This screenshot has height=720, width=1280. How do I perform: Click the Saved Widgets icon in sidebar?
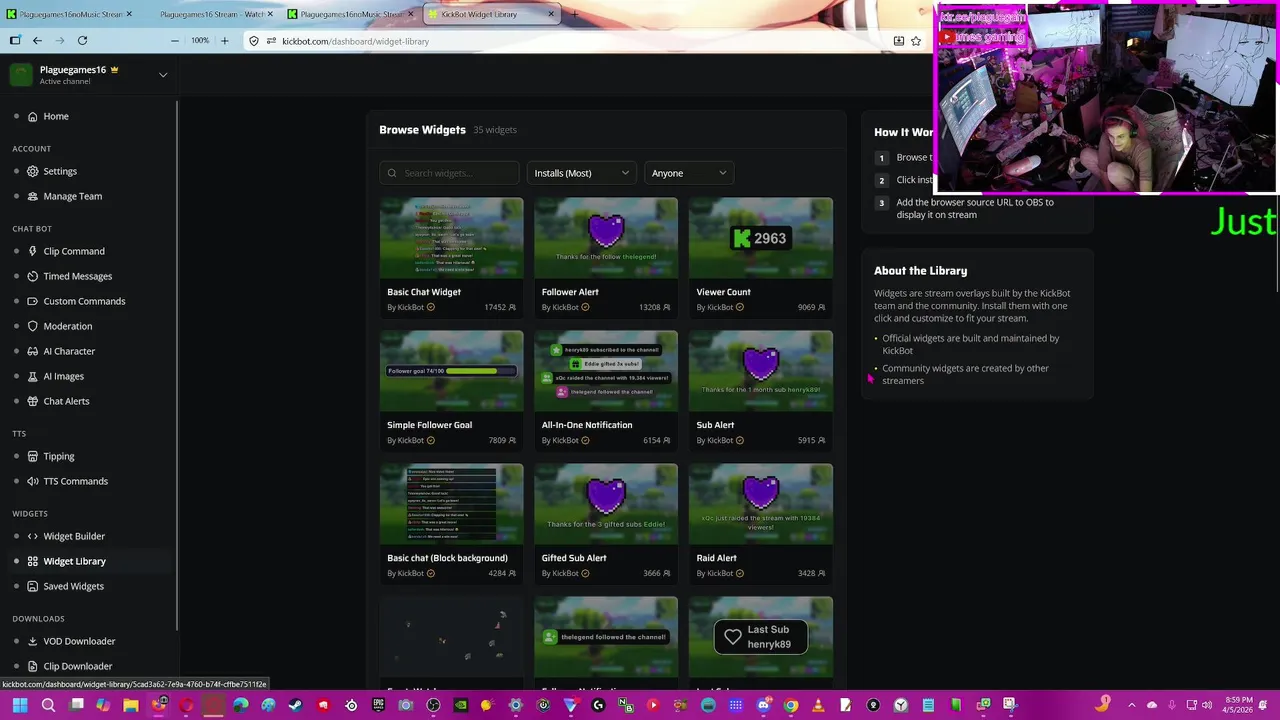33,586
